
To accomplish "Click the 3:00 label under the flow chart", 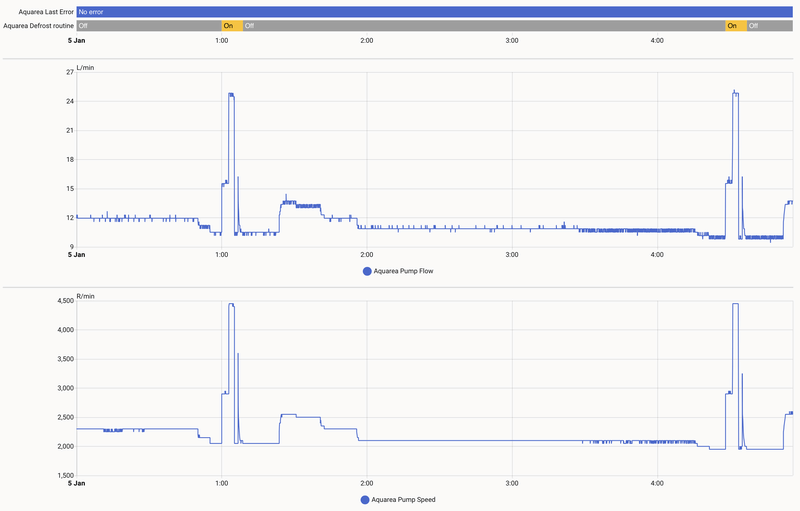I will 512,254.
